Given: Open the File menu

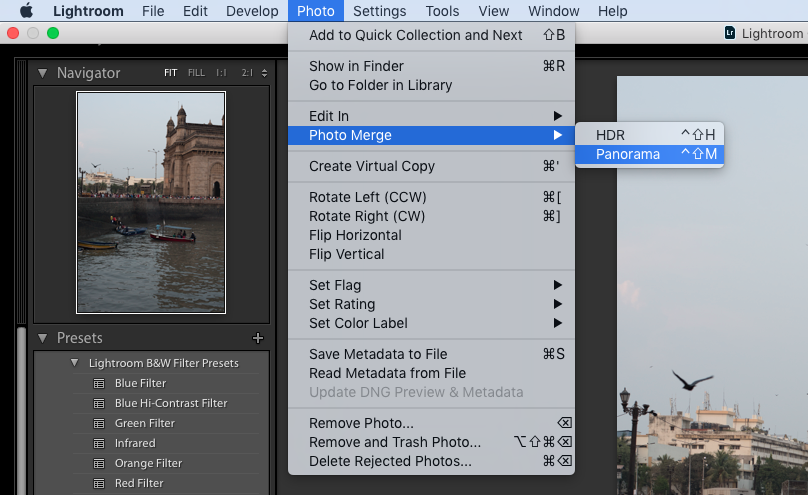Looking at the screenshot, I should point(153,11).
